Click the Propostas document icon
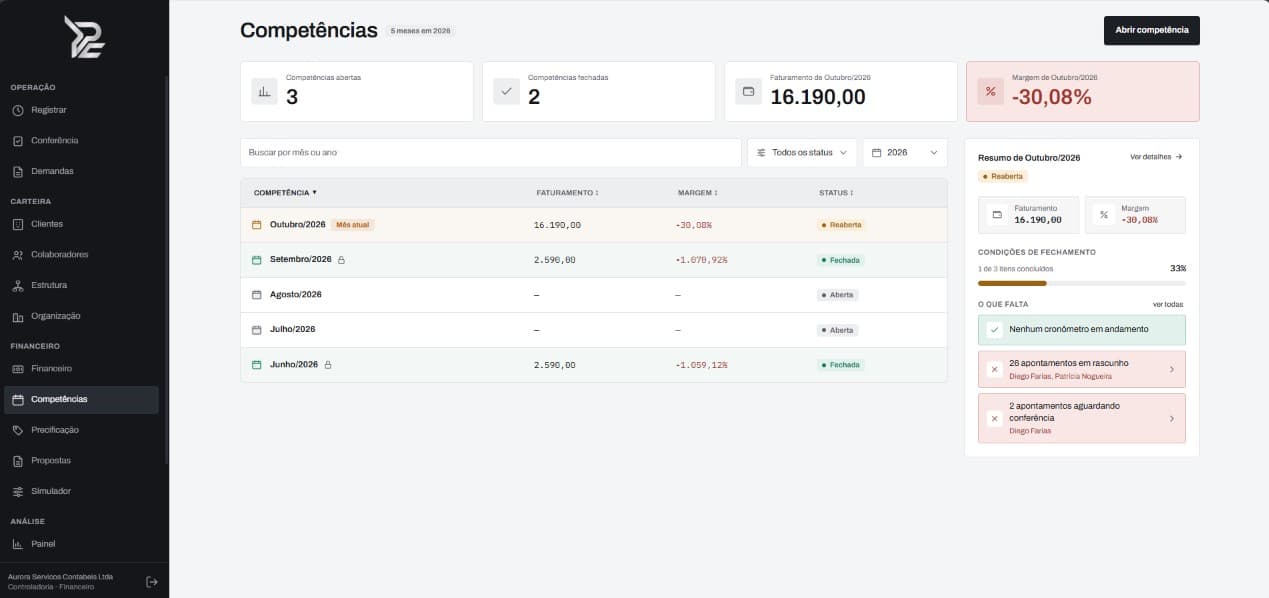 pyautogui.click(x=18, y=461)
